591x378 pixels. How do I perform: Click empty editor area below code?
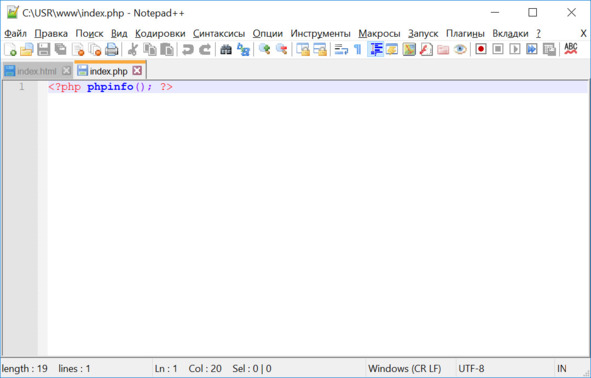click(x=317, y=224)
